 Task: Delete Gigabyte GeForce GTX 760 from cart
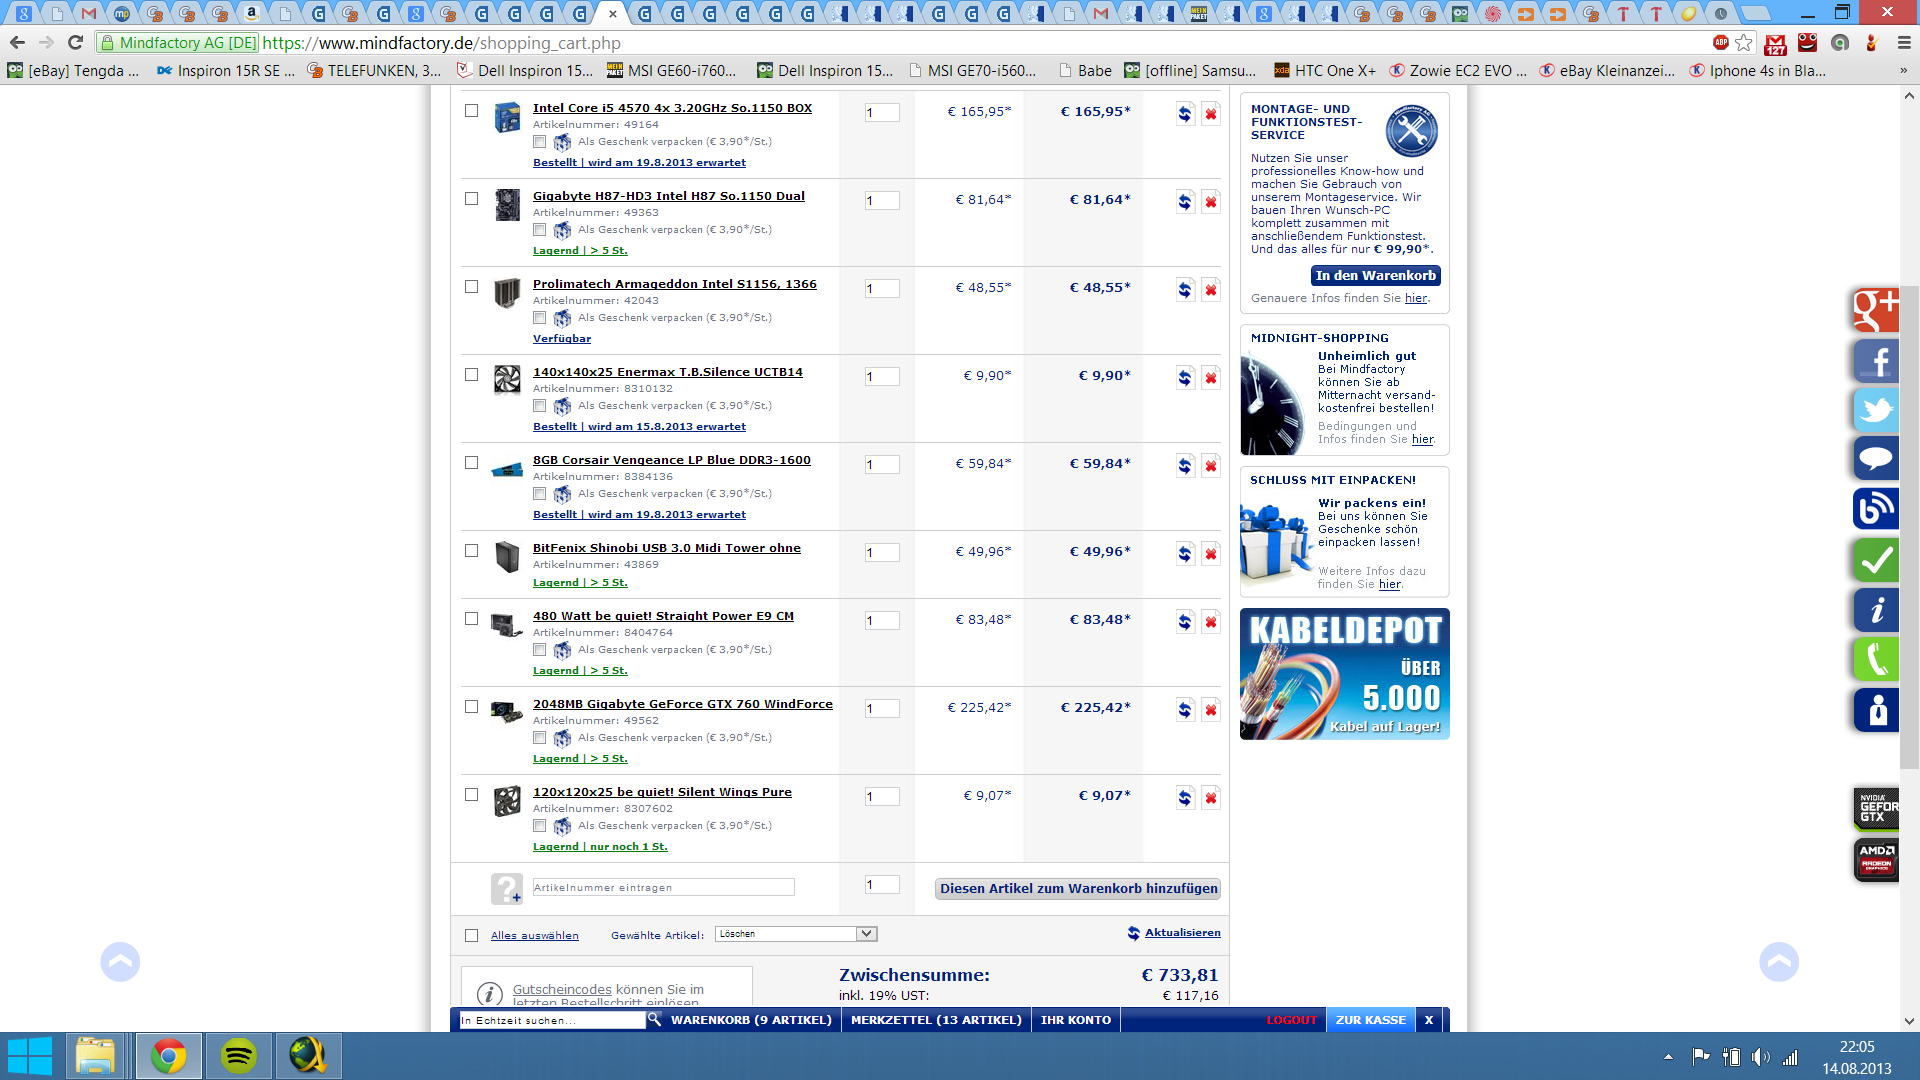(1211, 709)
